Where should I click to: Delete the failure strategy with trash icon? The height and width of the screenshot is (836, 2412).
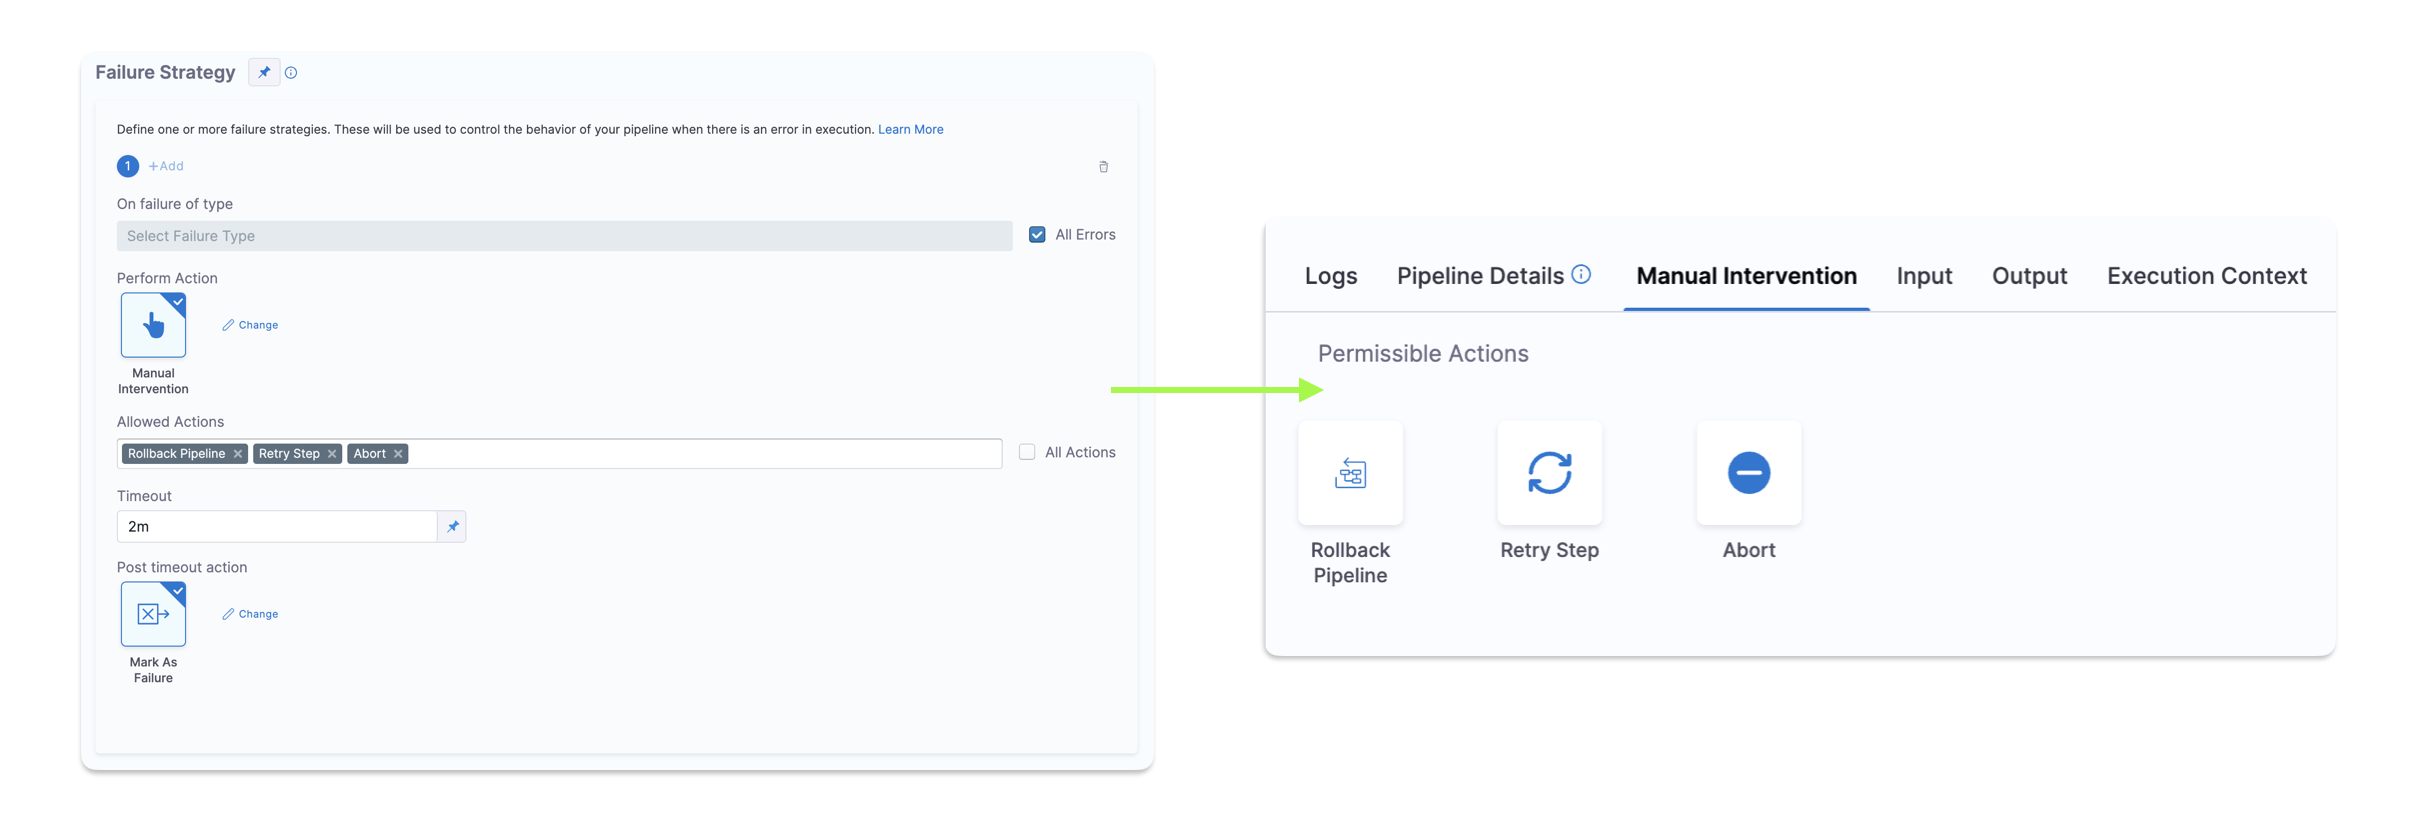pos(1103,167)
